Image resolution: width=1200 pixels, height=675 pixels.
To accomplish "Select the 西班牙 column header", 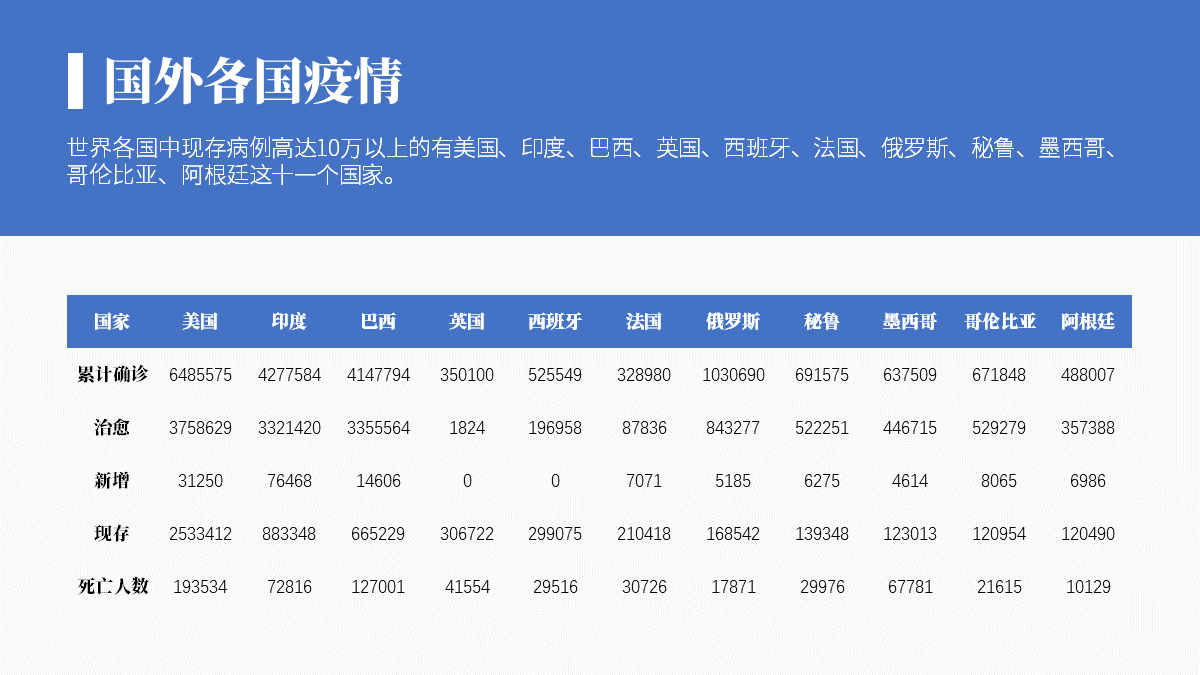I will [x=555, y=322].
